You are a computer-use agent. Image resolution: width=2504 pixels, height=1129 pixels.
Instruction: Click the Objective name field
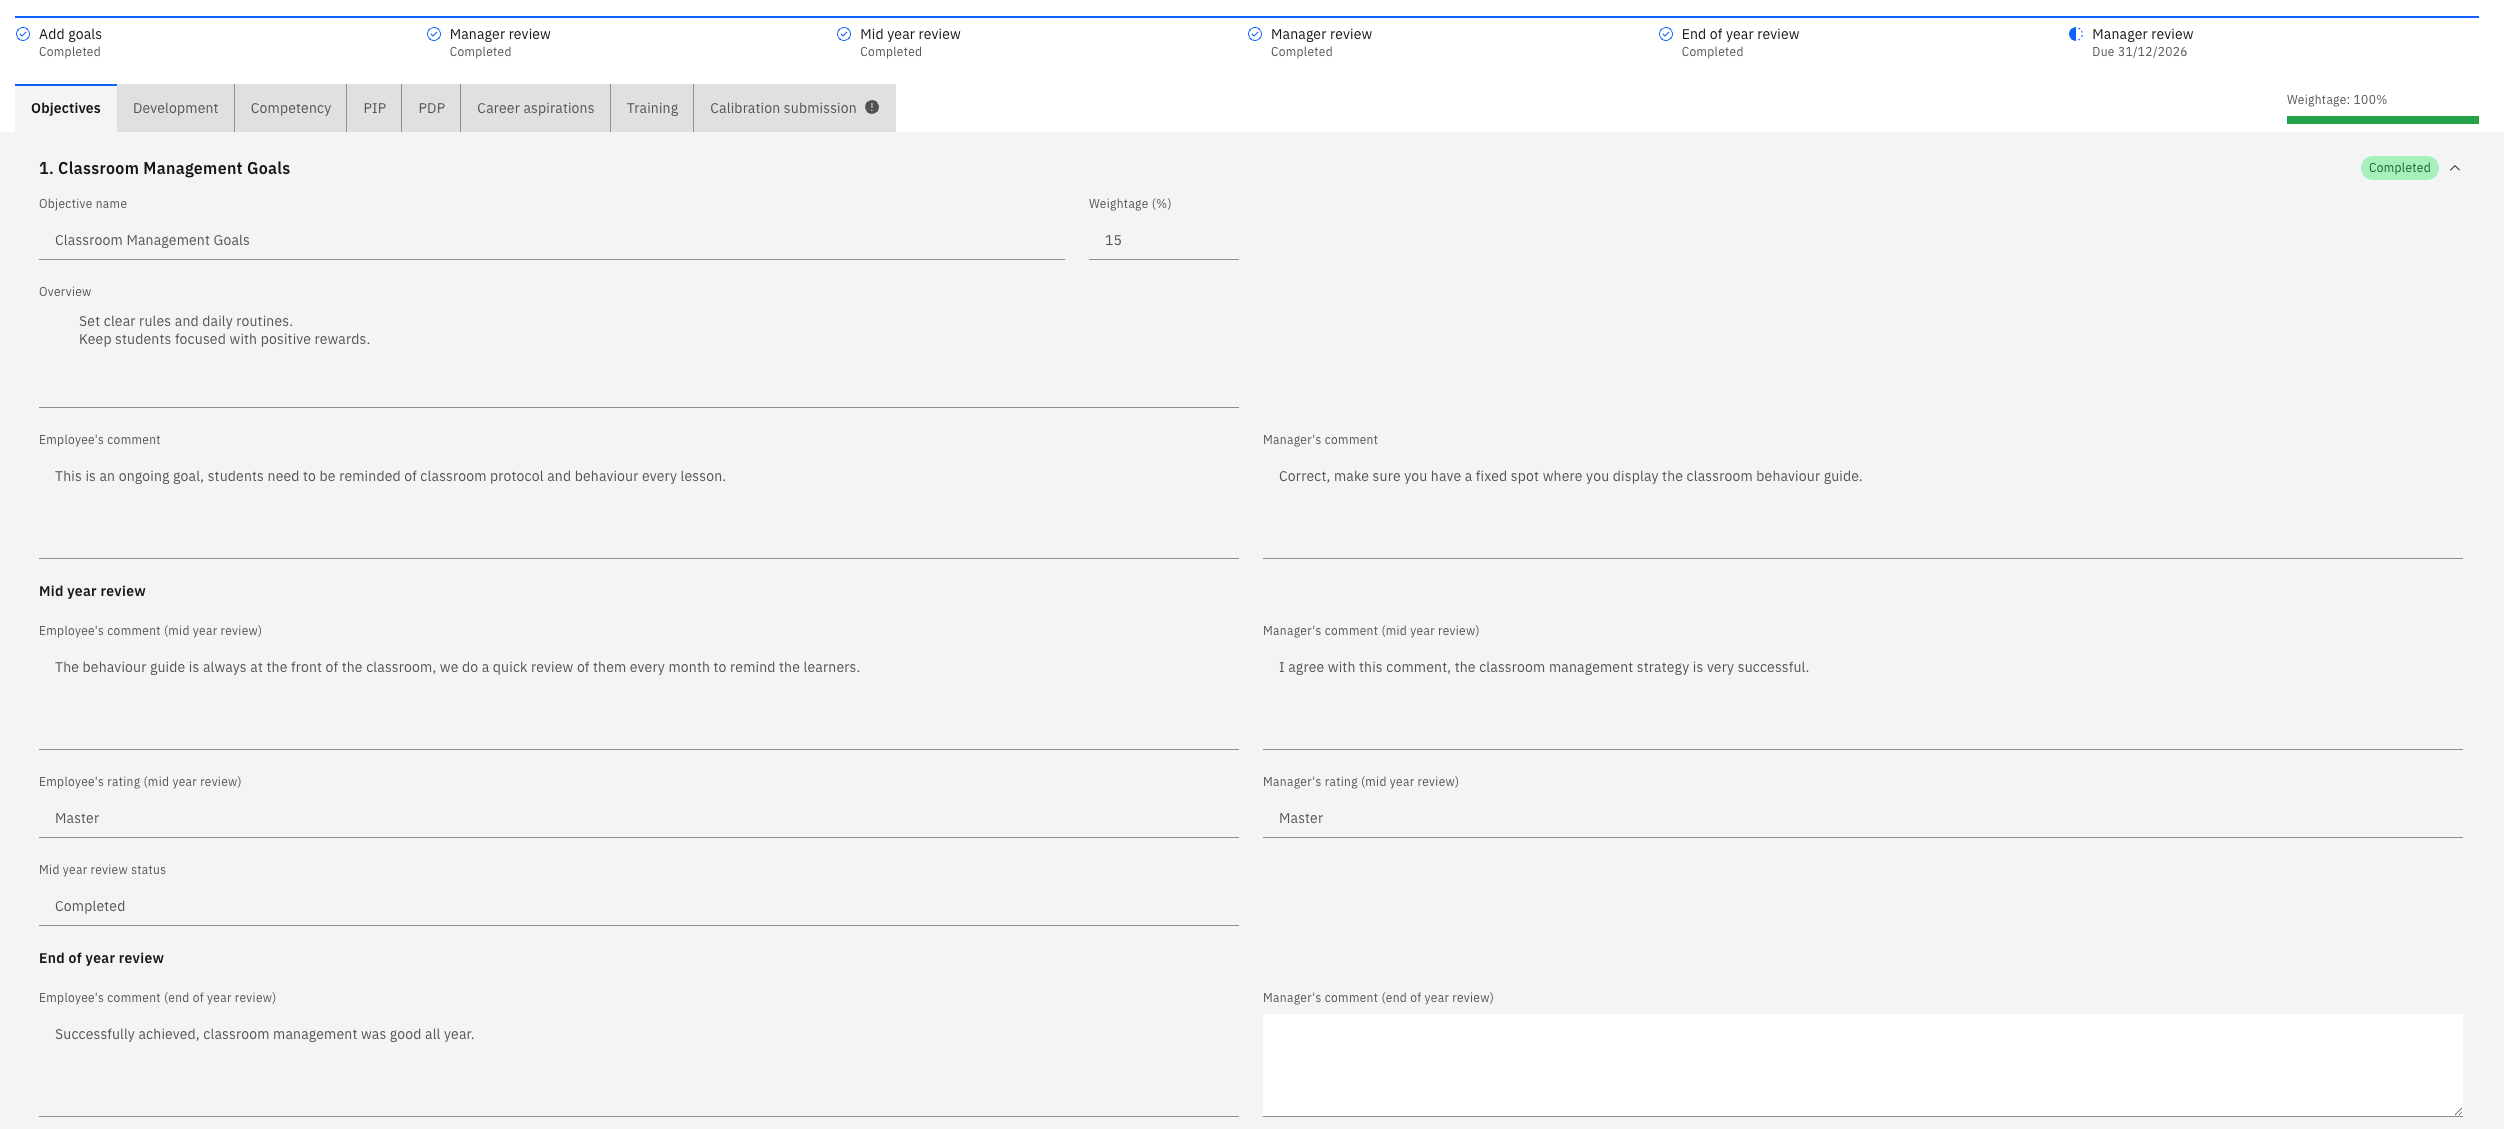coord(552,240)
